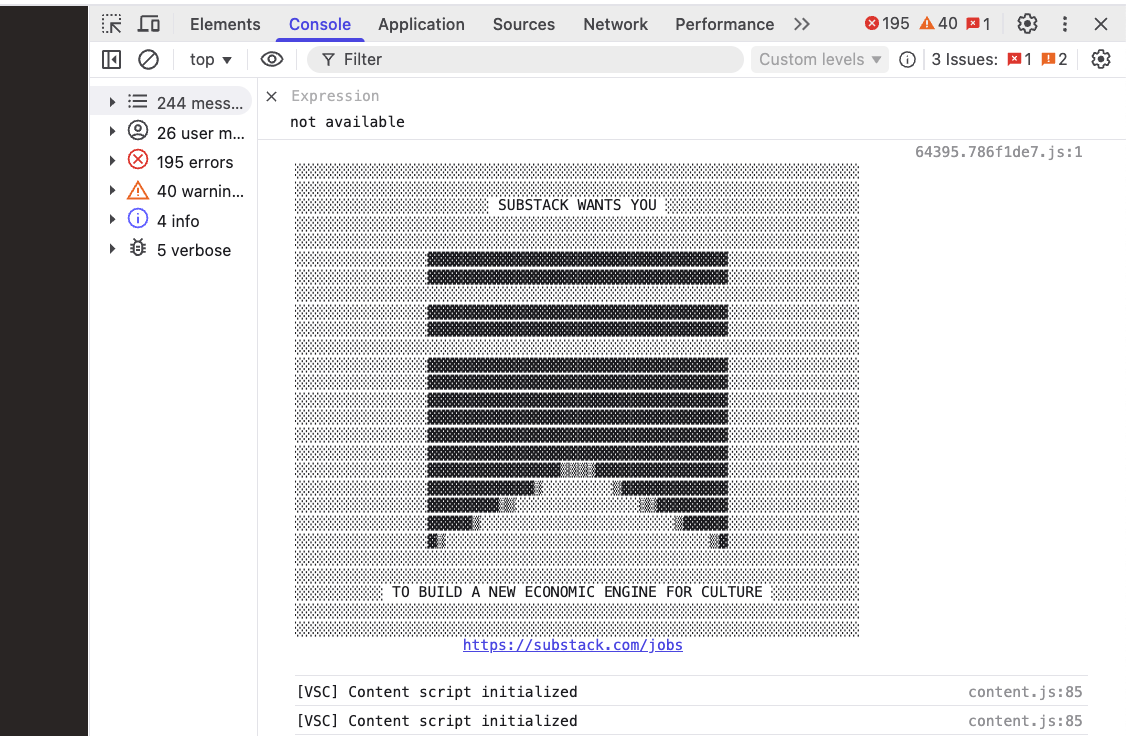The height and width of the screenshot is (736, 1126).
Task: Open the Performance tab
Action: (724, 24)
